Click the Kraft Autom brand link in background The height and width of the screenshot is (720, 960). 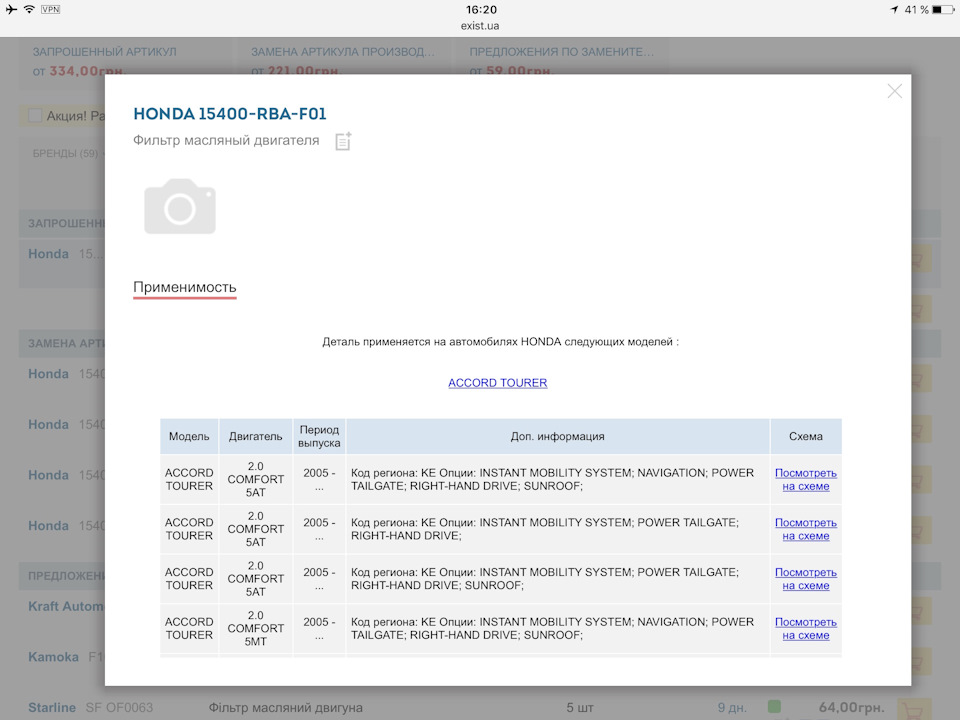[x=66, y=606]
